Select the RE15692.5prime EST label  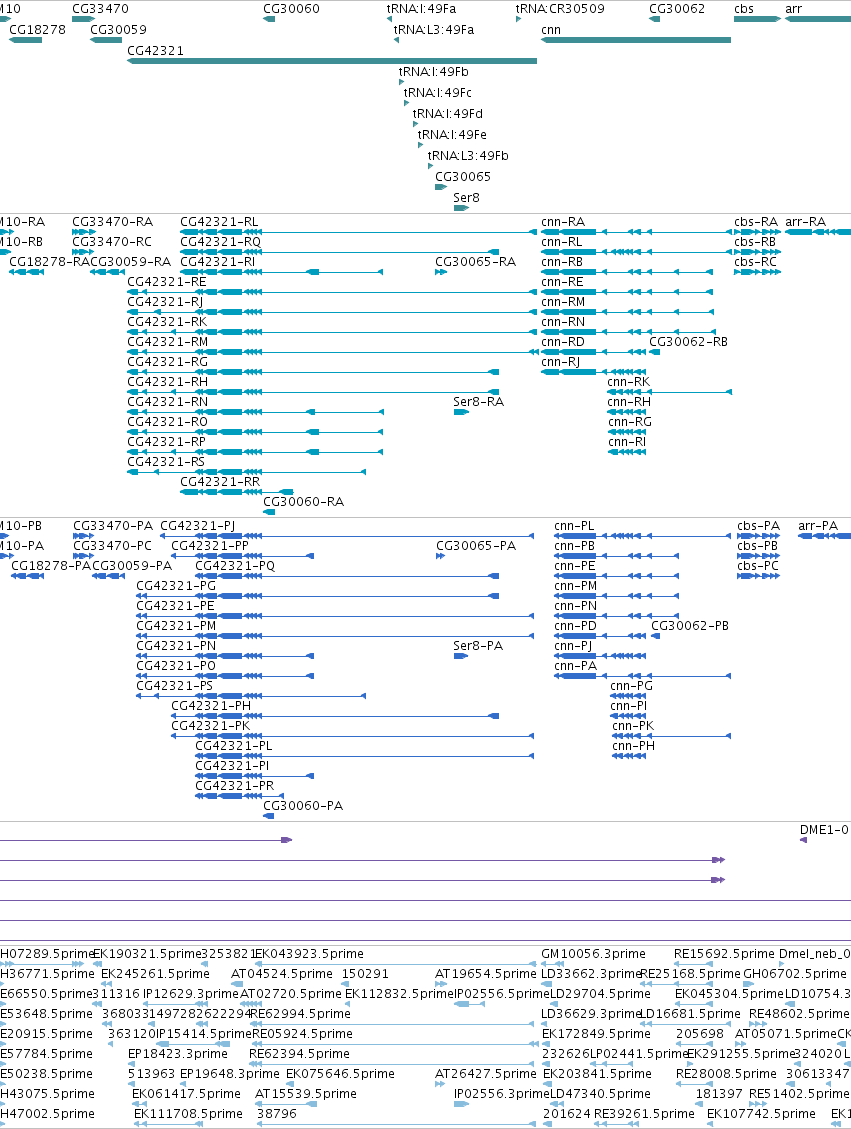pyautogui.click(x=724, y=954)
